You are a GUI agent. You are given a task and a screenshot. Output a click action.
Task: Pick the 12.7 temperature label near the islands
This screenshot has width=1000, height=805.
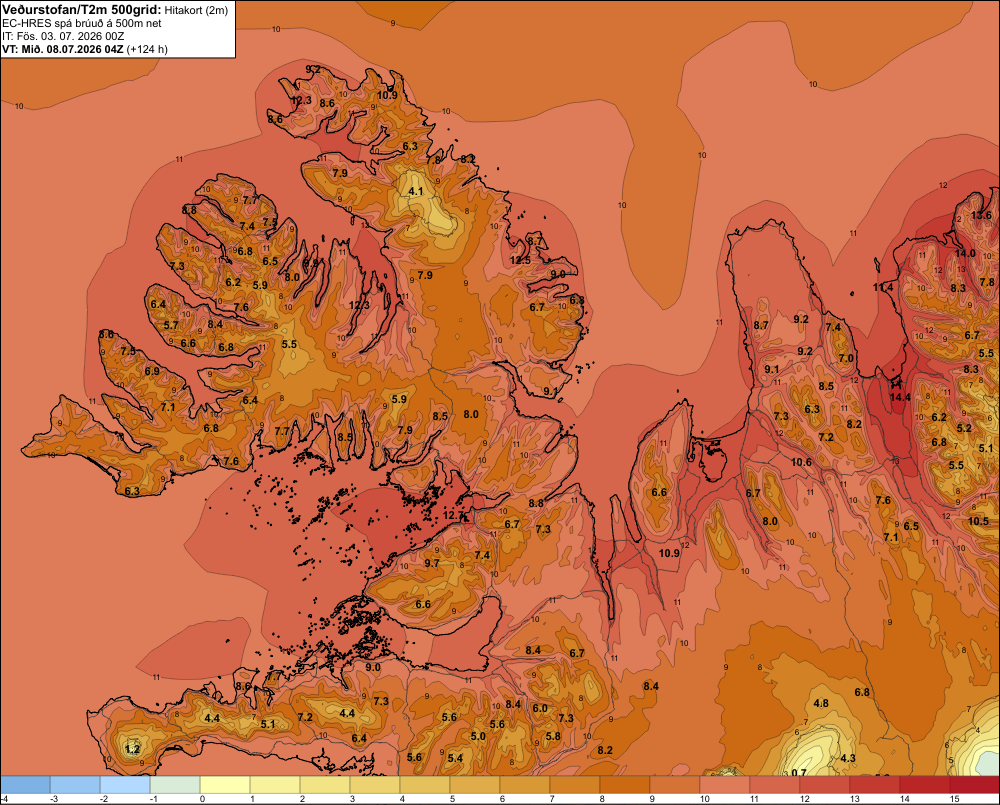click(453, 515)
